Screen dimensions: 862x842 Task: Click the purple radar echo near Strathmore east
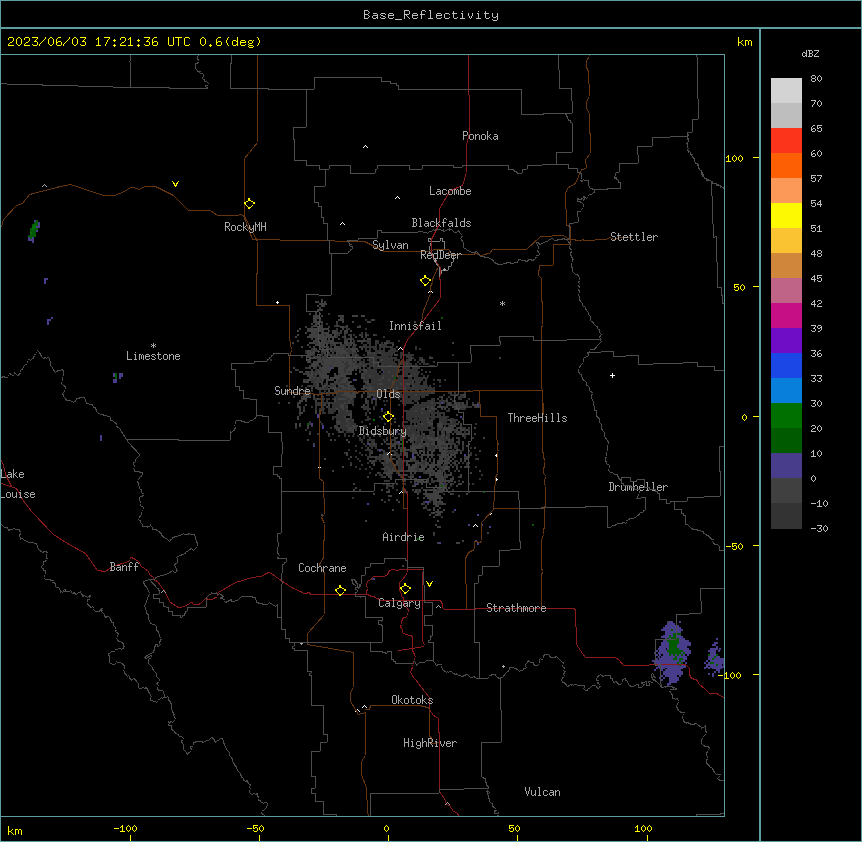click(x=672, y=654)
